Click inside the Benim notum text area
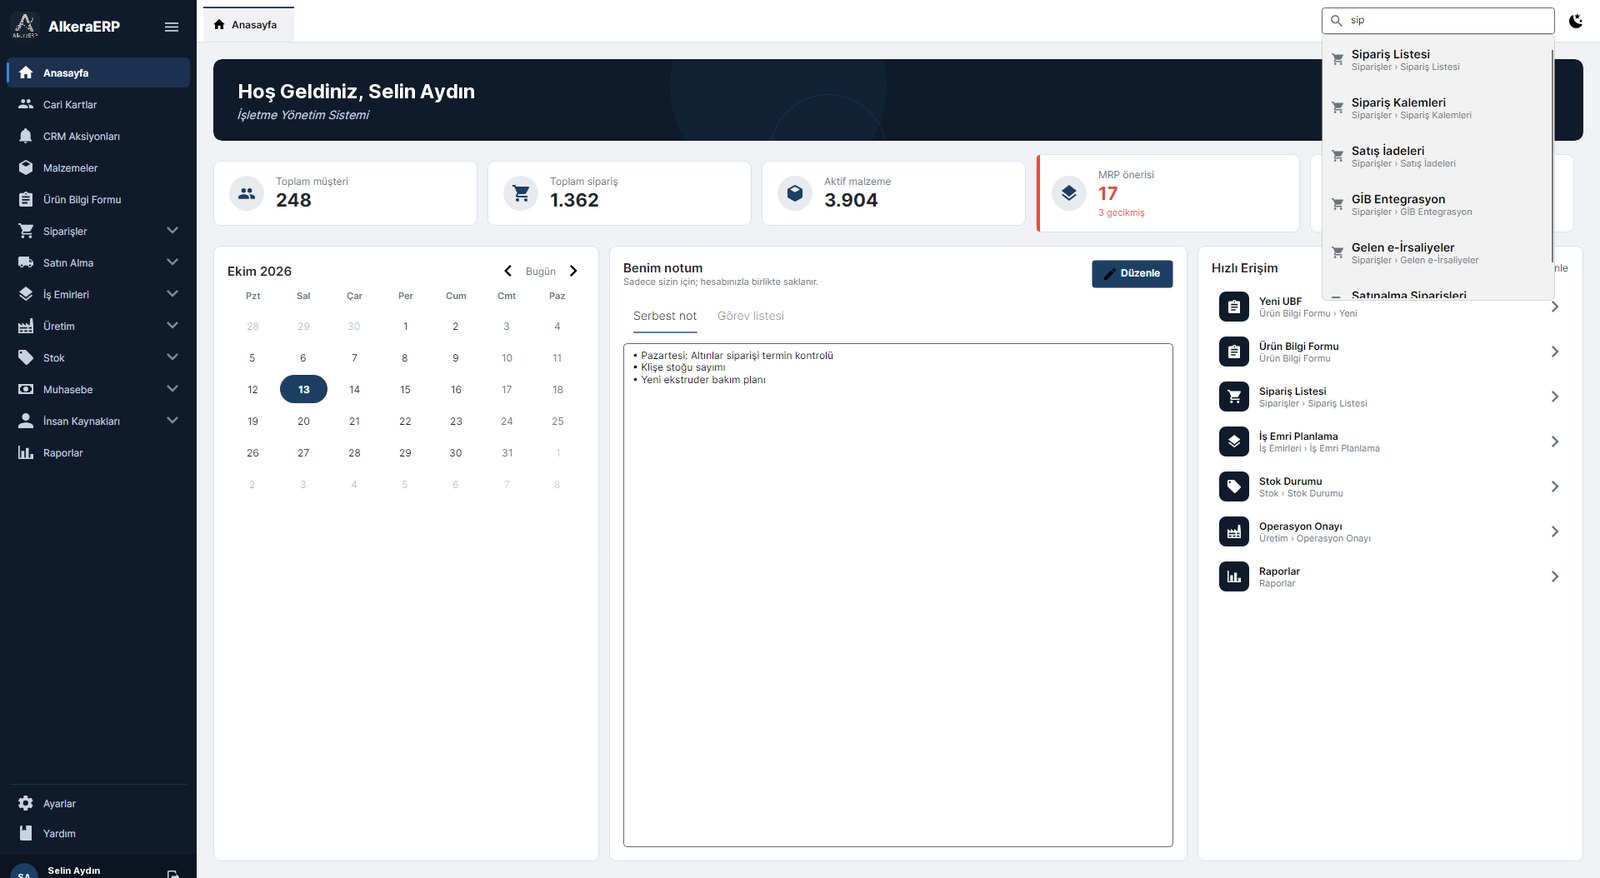Image resolution: width=1600 pixels, height=878 pixels. click(898, 595)
